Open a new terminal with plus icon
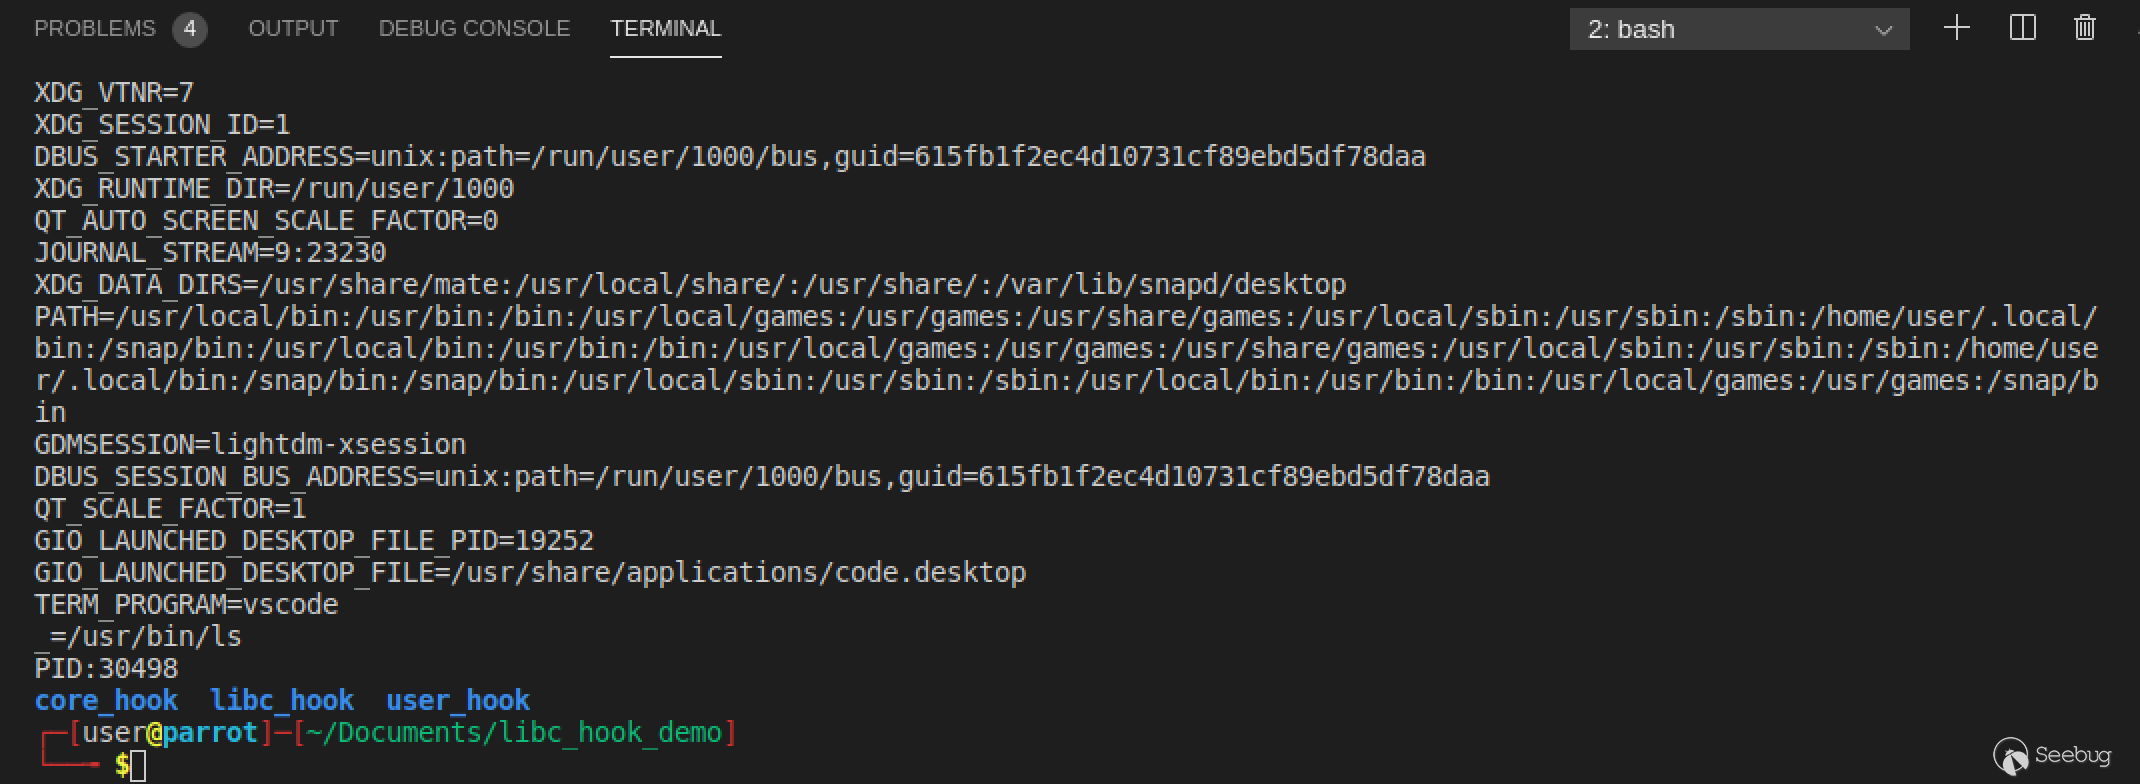This screenshot has height=784, width=2140. (1956, 28)
